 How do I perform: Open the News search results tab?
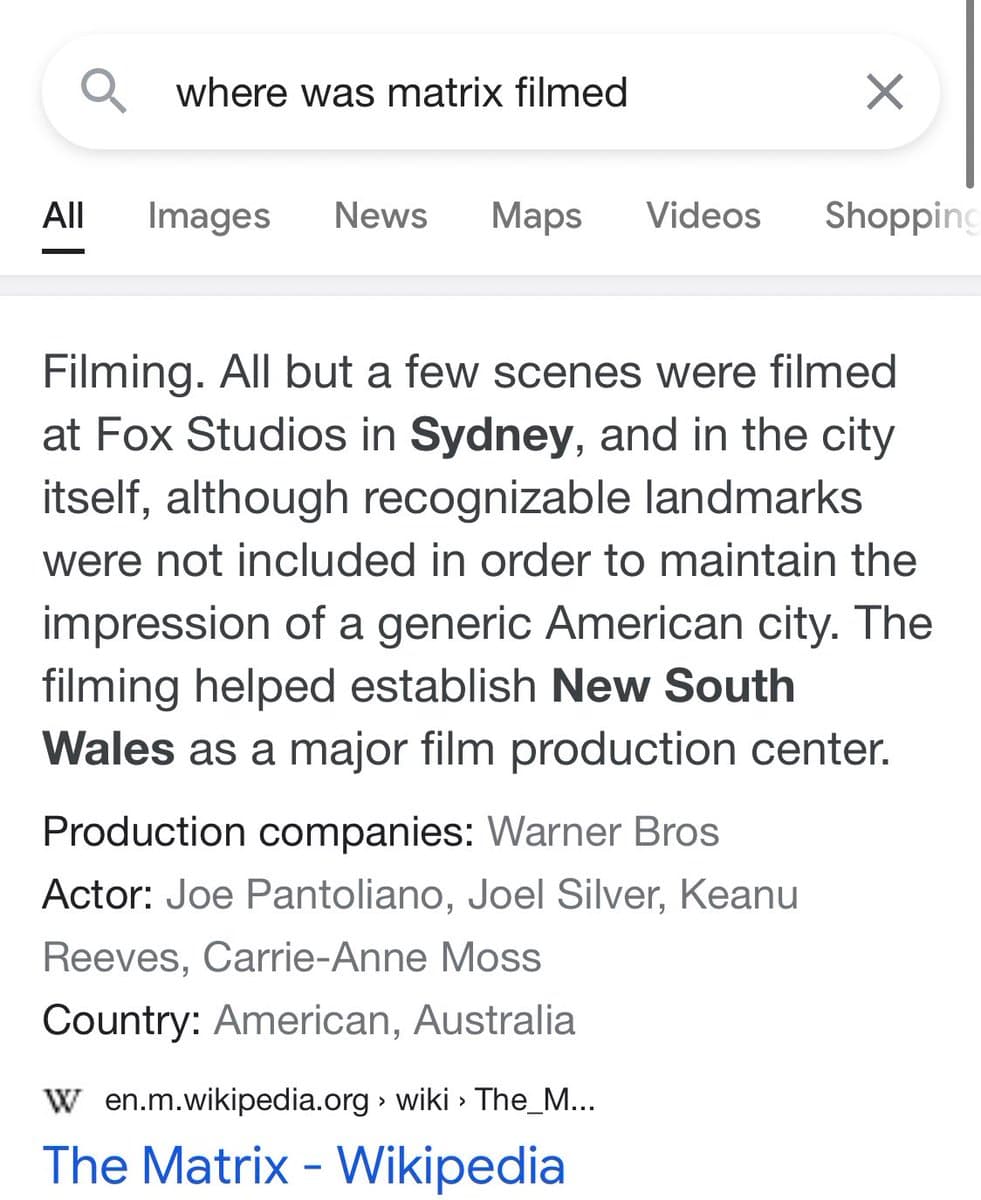[x=380, y=216]
